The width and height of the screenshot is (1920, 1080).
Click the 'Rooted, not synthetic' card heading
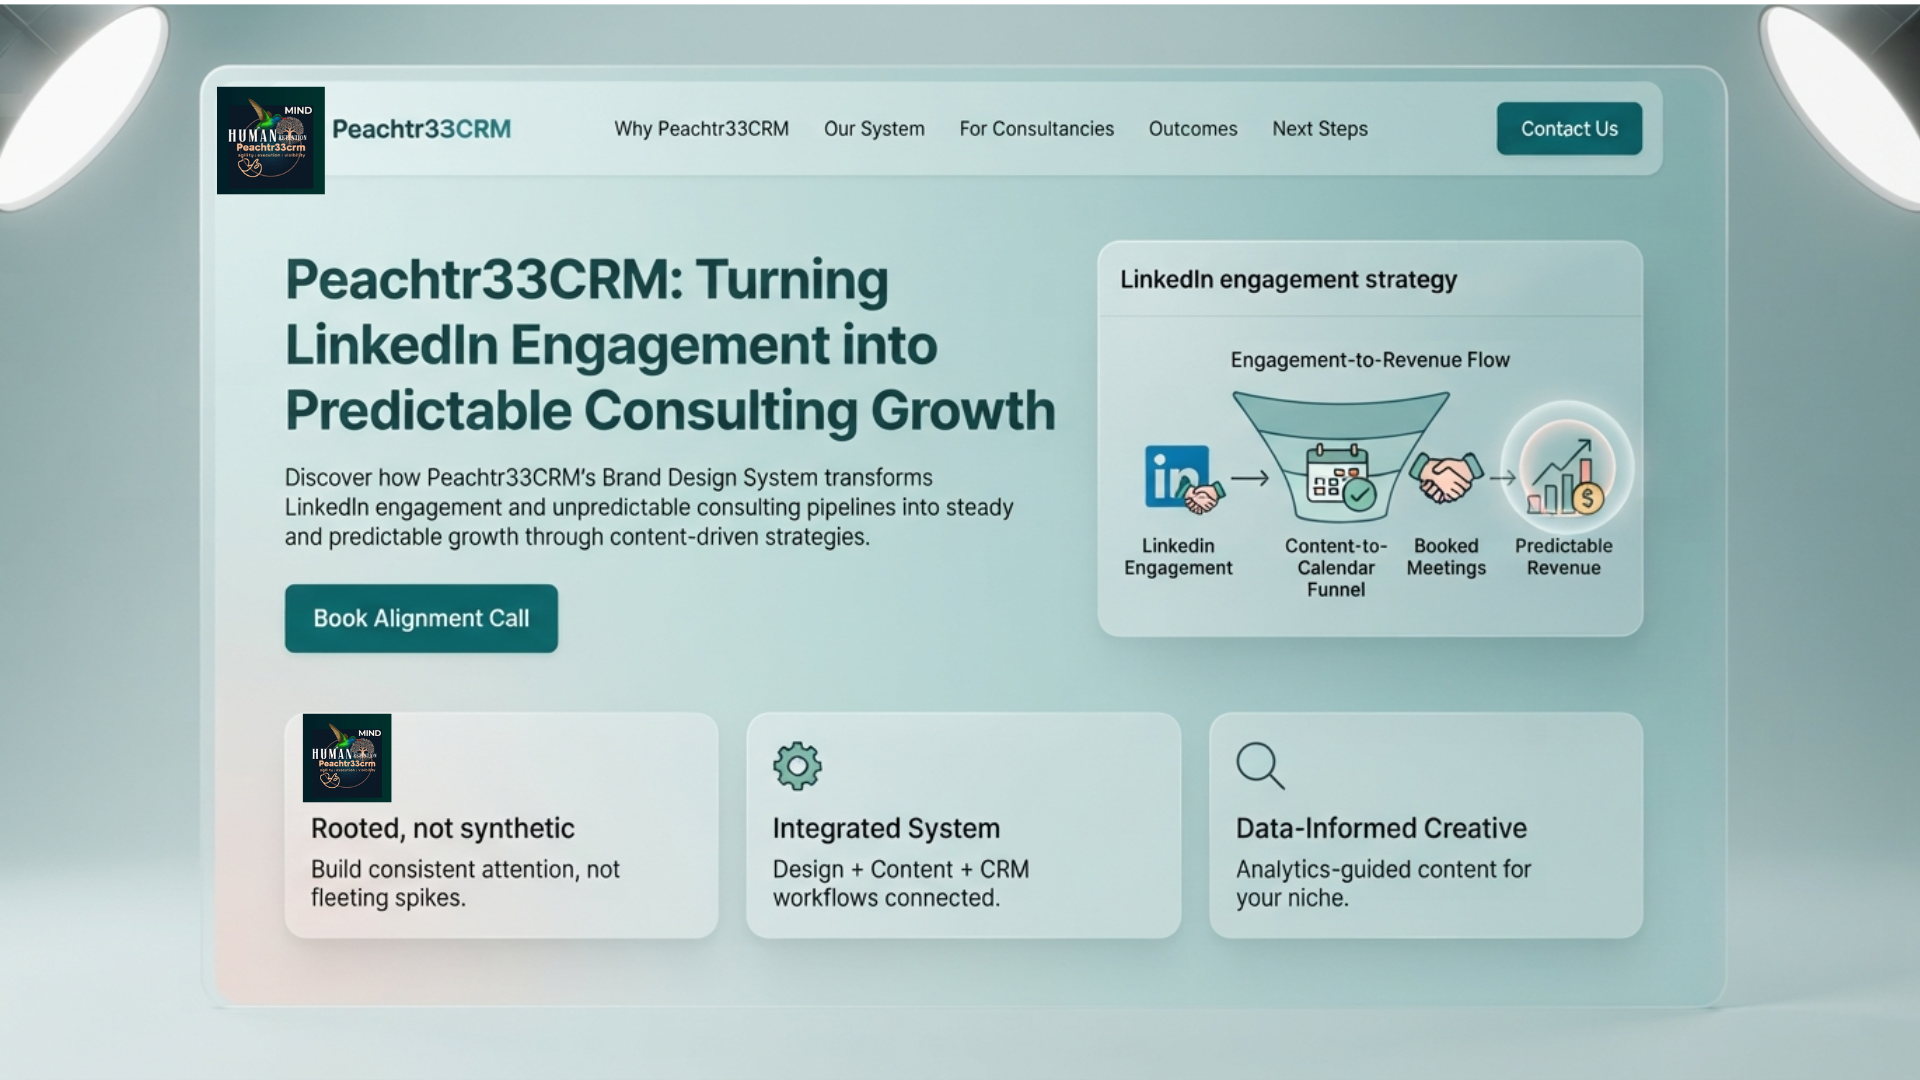point(443,828)
